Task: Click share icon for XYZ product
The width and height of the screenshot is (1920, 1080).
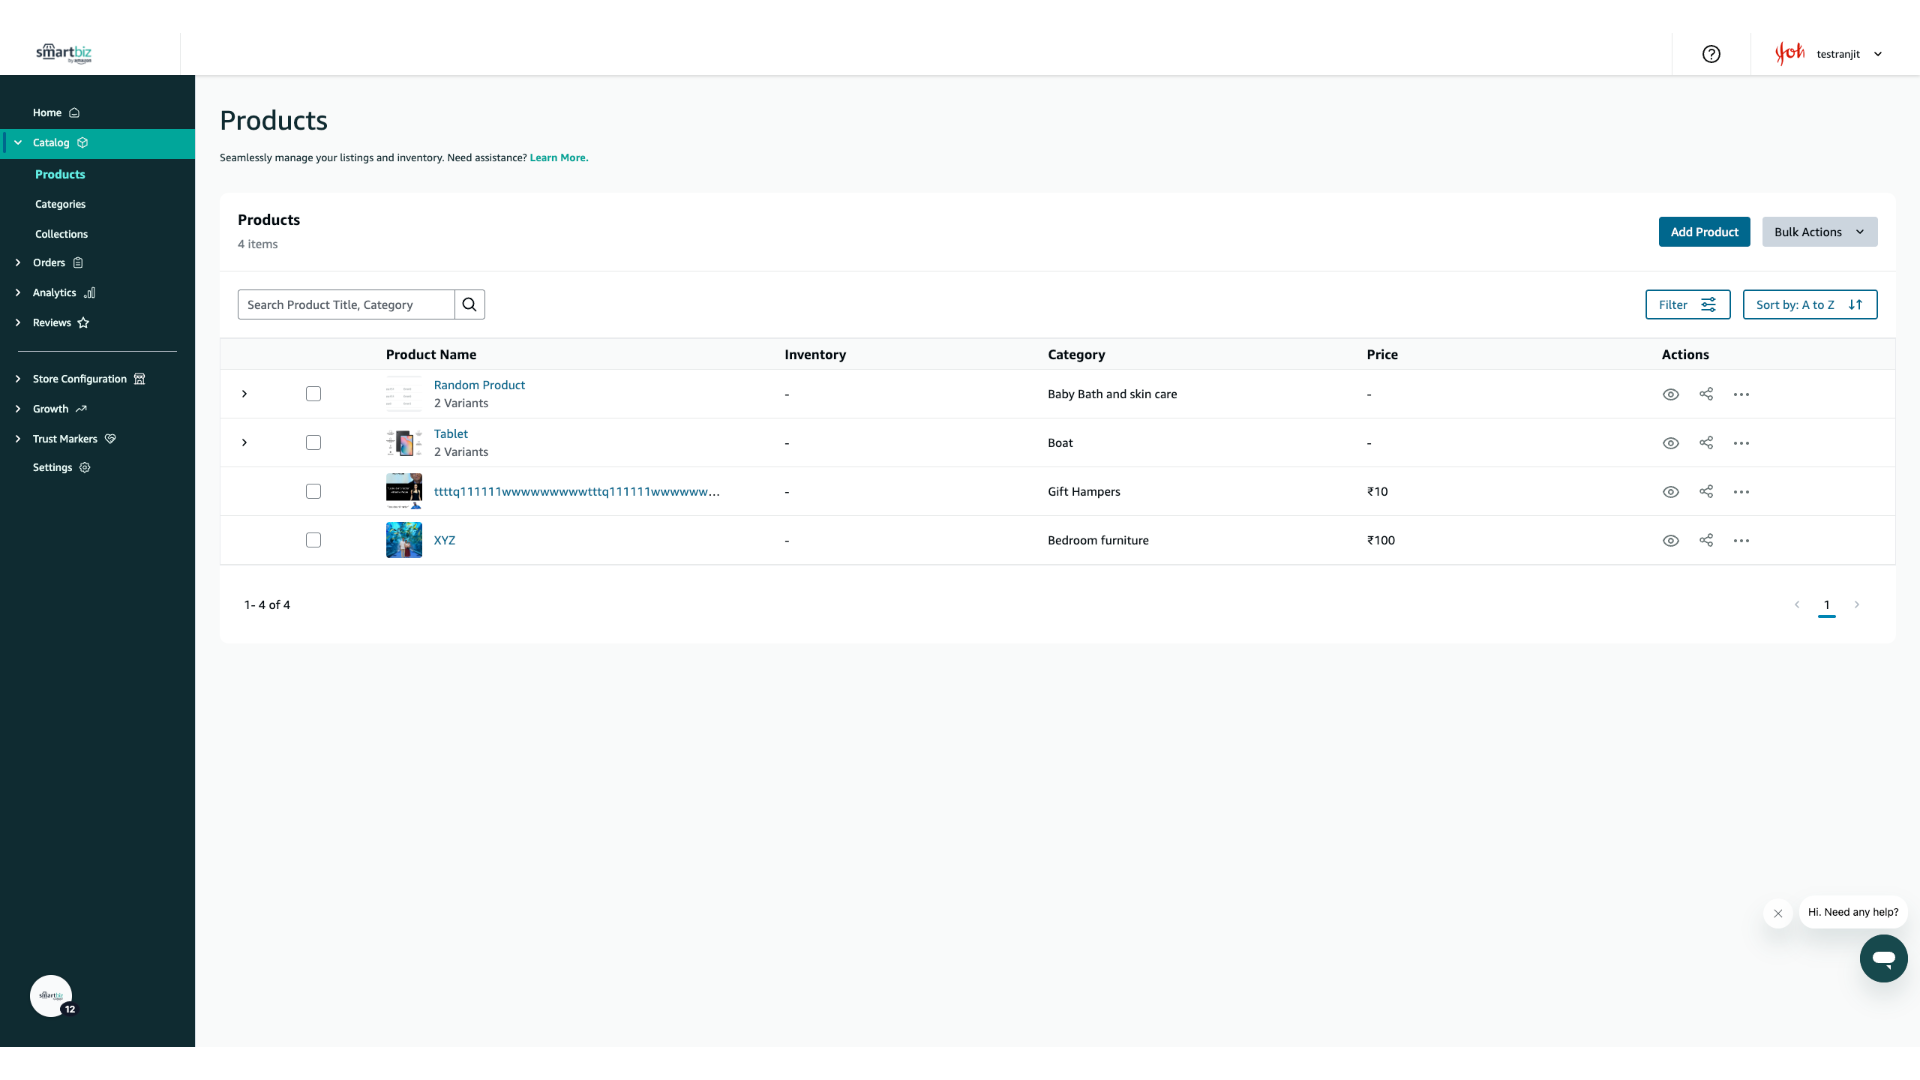Action: point(1706,541)
